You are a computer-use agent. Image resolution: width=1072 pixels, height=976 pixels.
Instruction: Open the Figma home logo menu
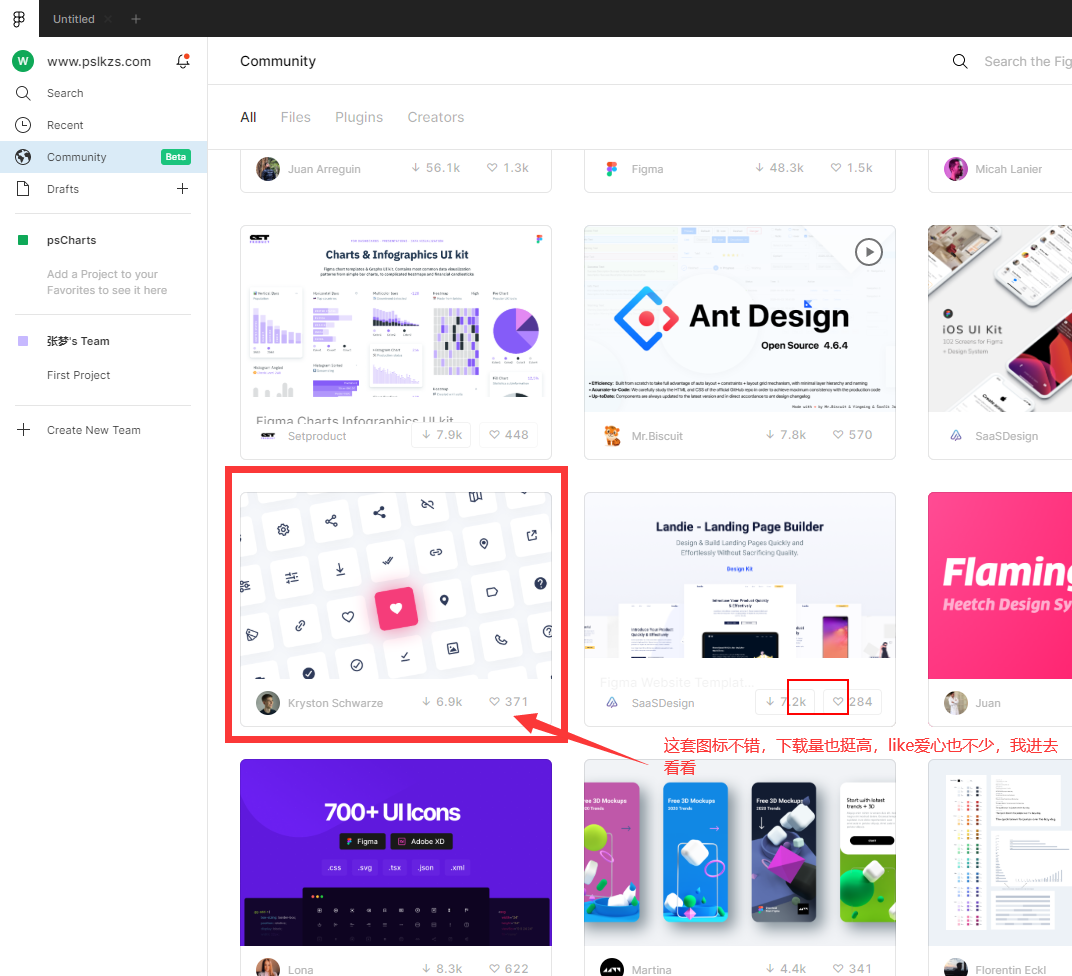click(x=19, y=18)
